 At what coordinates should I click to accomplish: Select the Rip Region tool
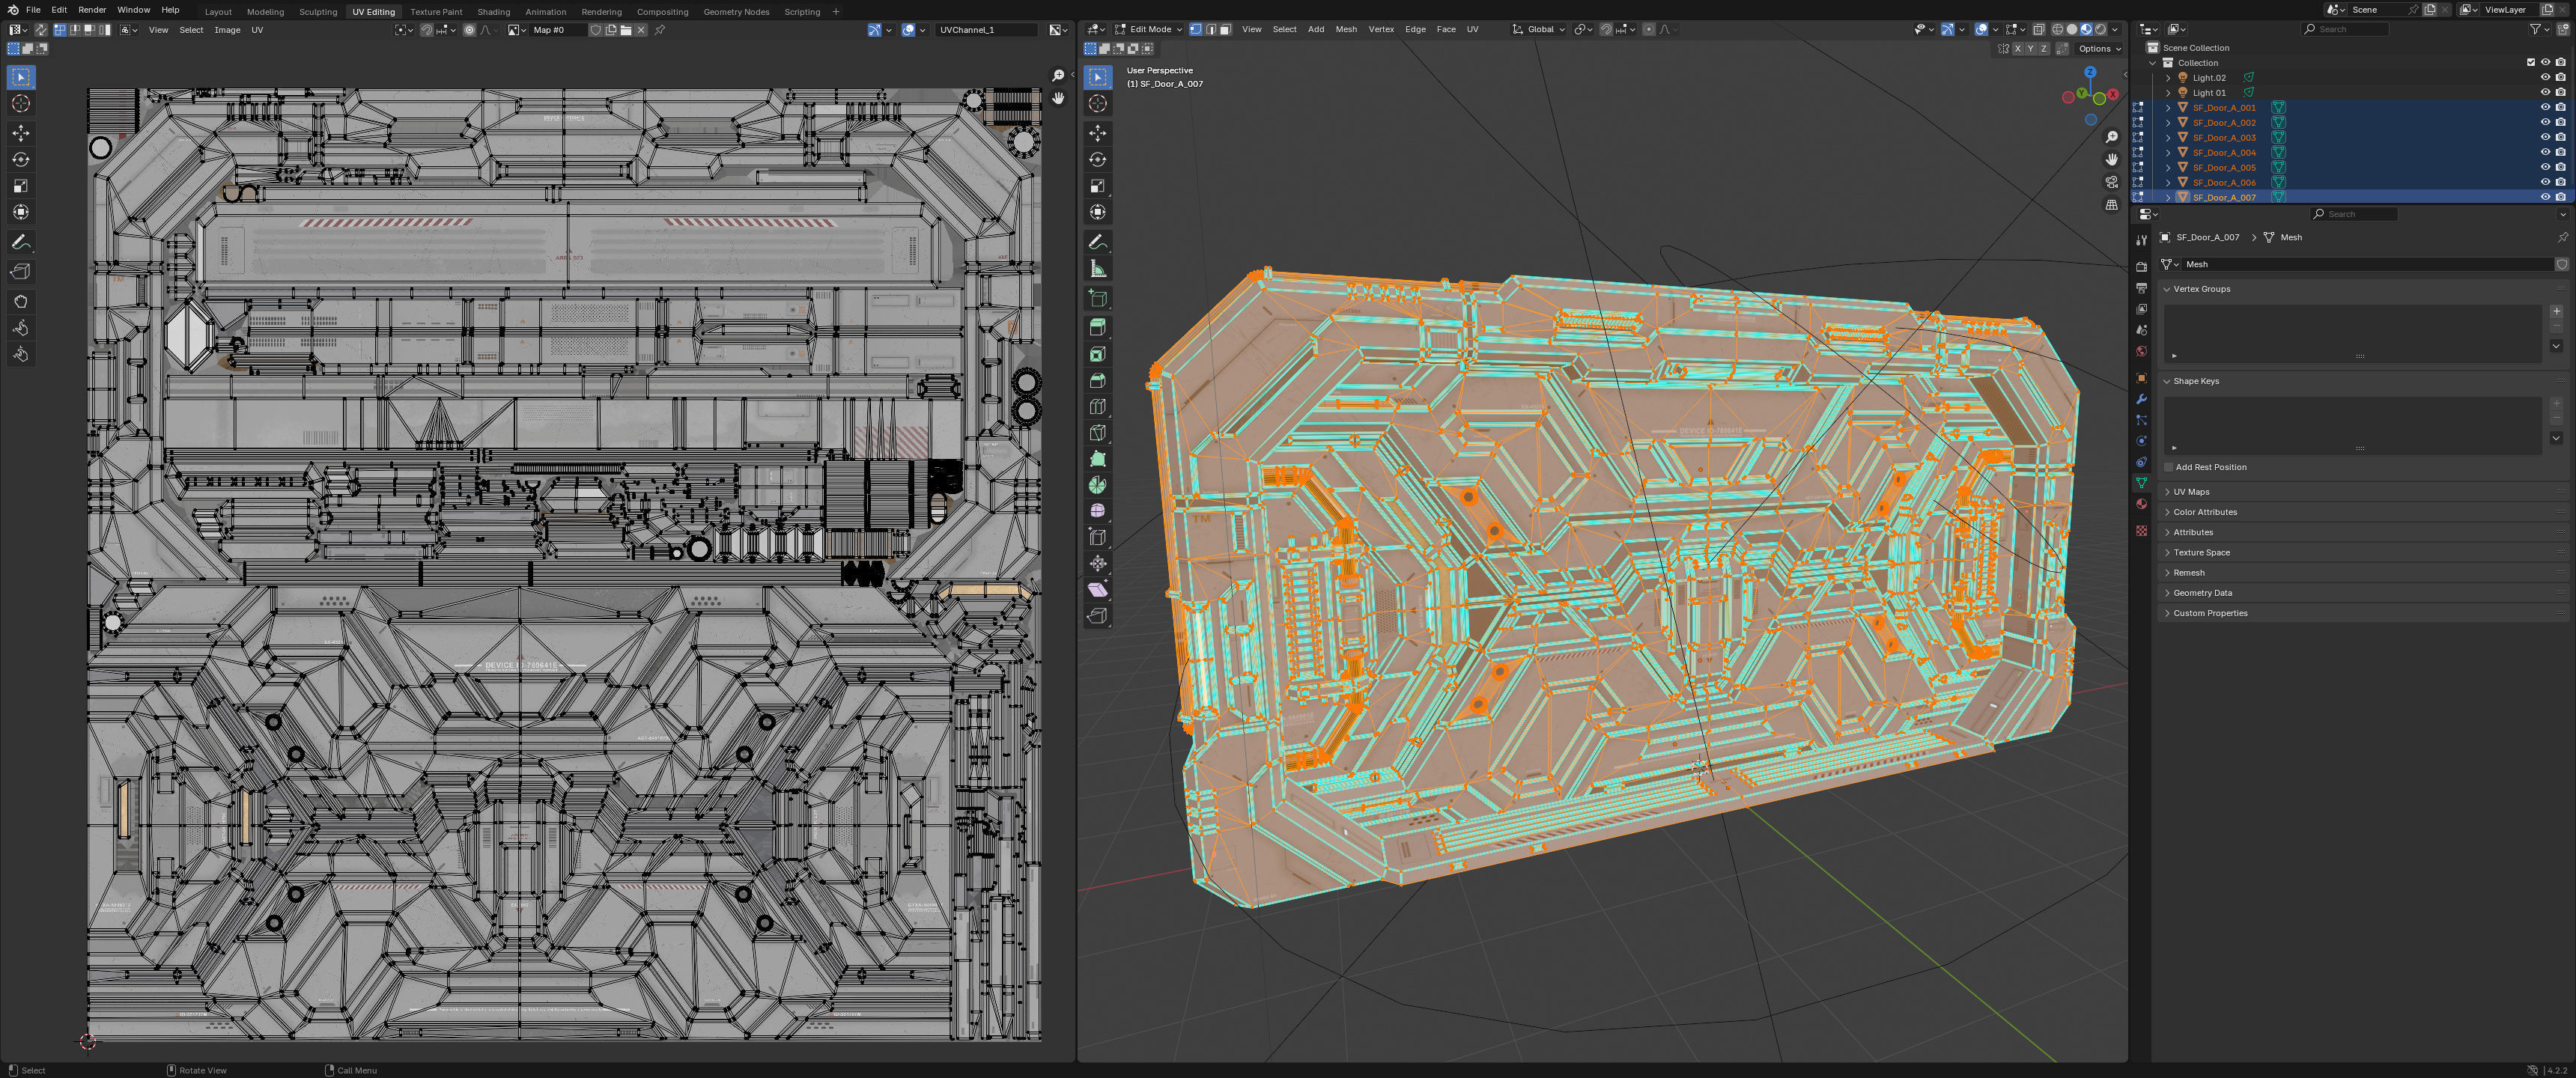click(x=1098, y=616)
